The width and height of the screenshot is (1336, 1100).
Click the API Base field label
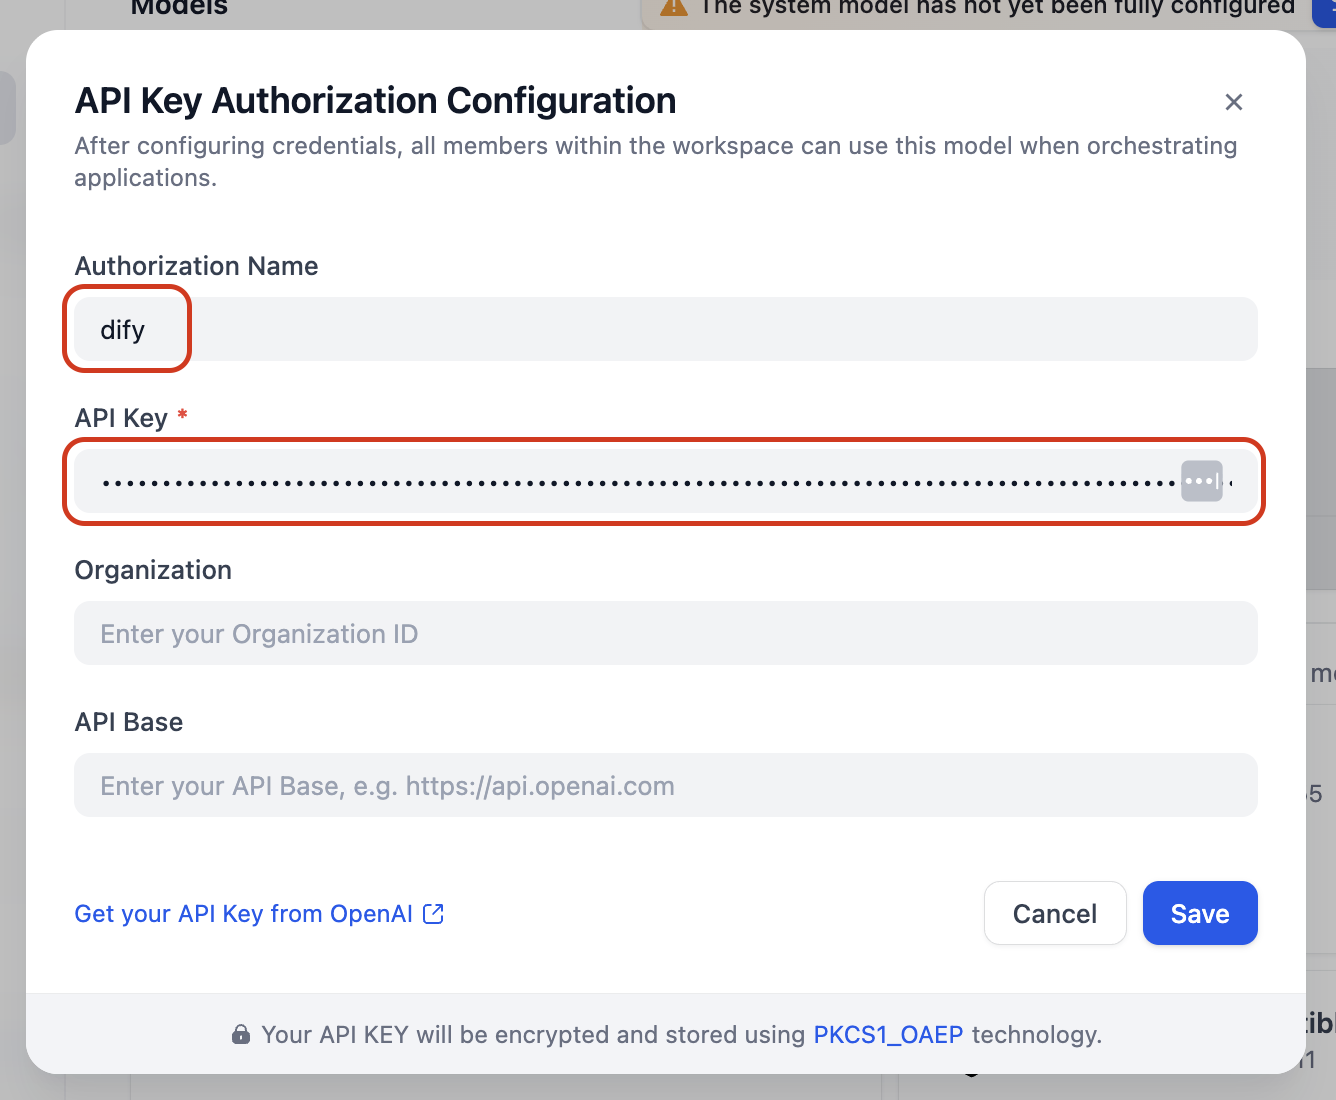pos(129,722)
